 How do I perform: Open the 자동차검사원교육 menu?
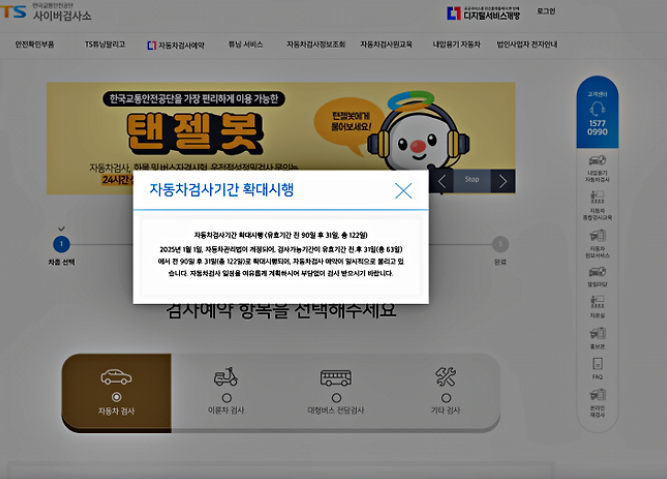tap(386, 45)
